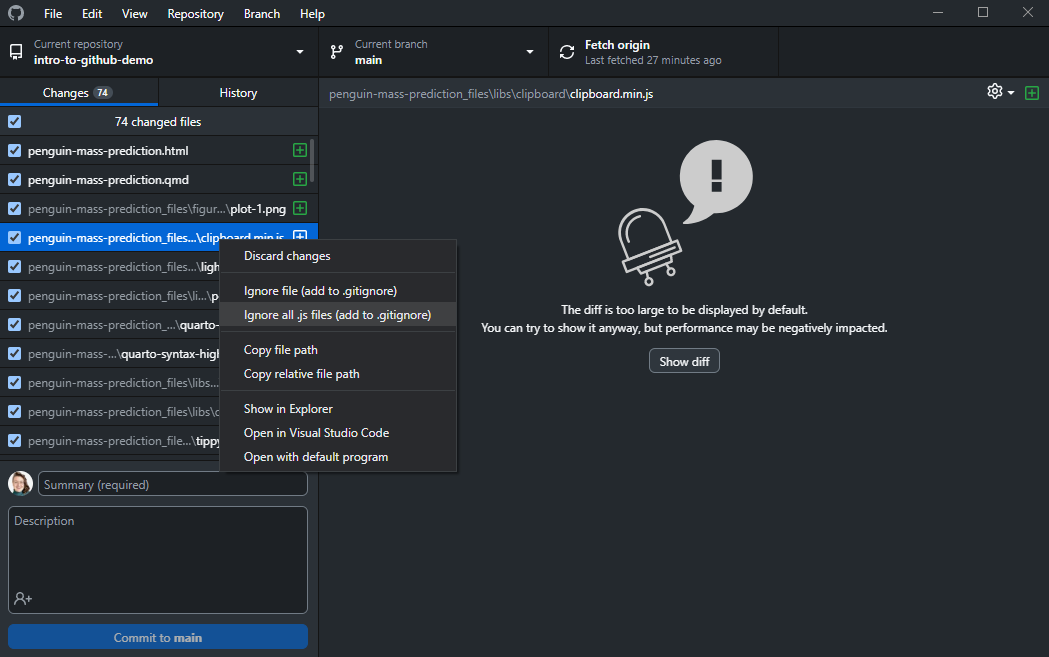Click the Summary (required) input field
Image resolution: width=1049 pixels, height=657 pixels.
[173, 484]
